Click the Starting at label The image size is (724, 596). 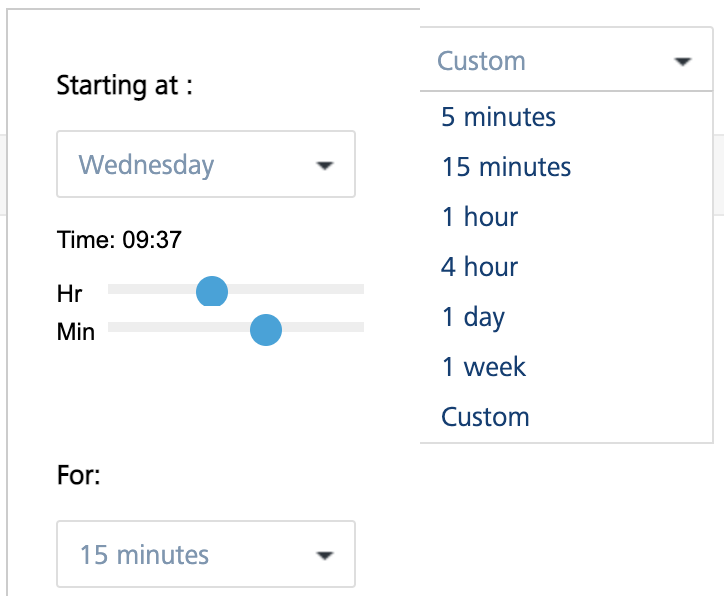(124, 85)
